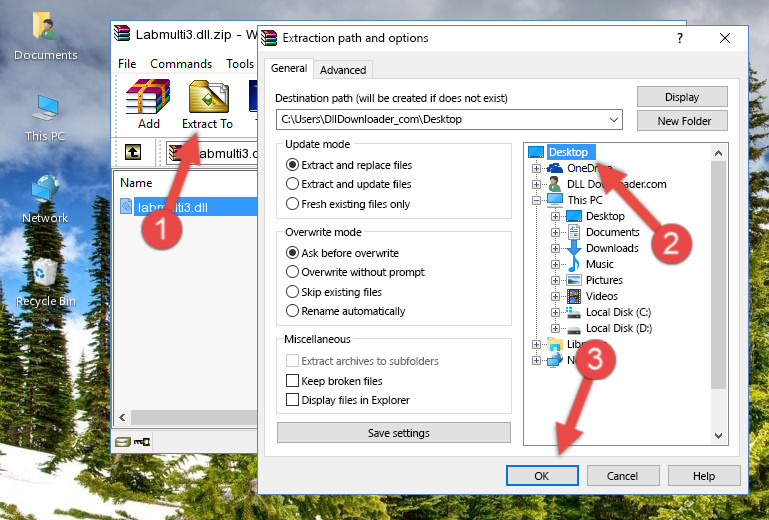Click the This PC monitor icon in tree

coord(555,200)
